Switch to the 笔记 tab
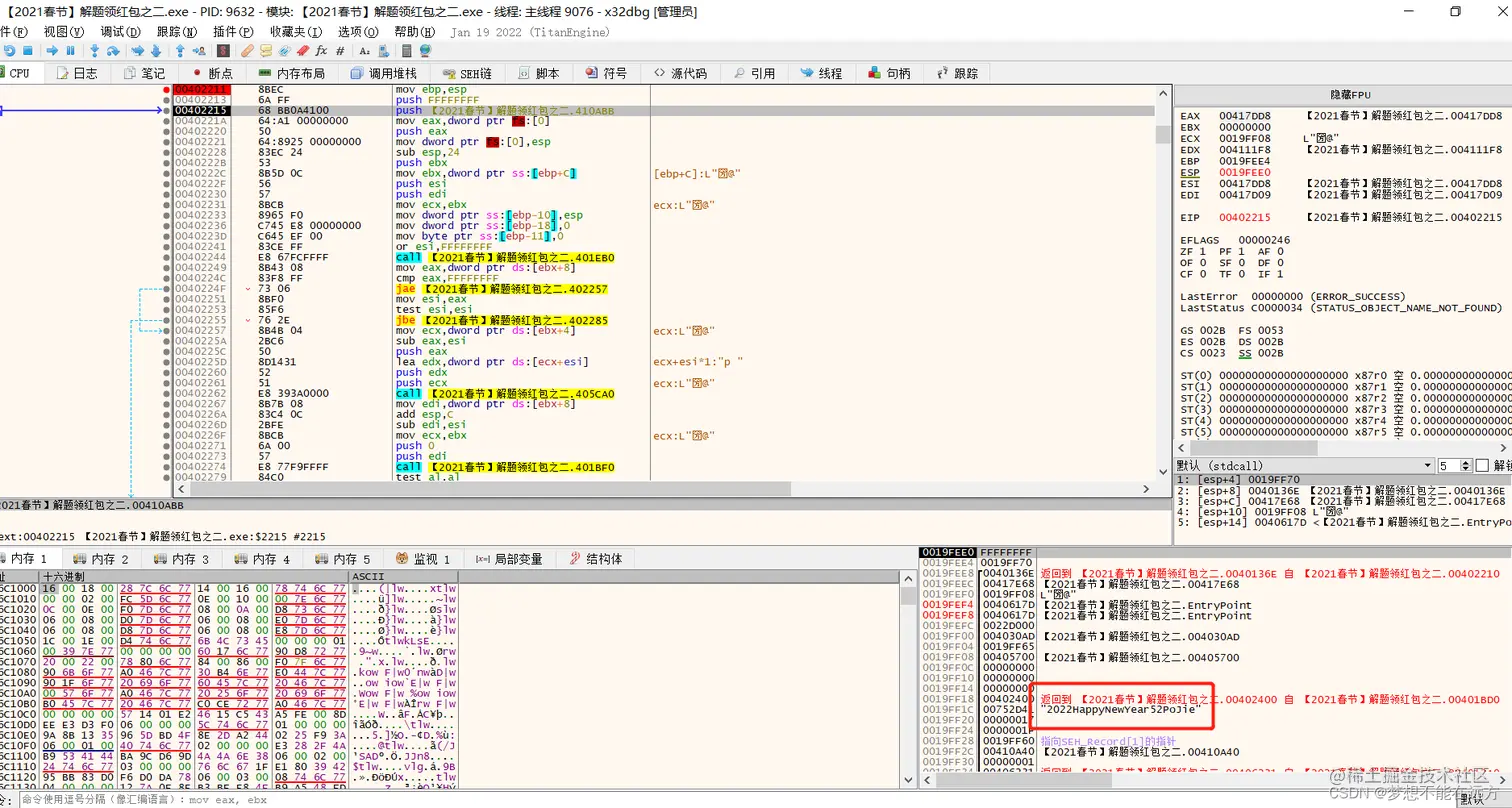The image size is (1512, 808). [144, 73]
